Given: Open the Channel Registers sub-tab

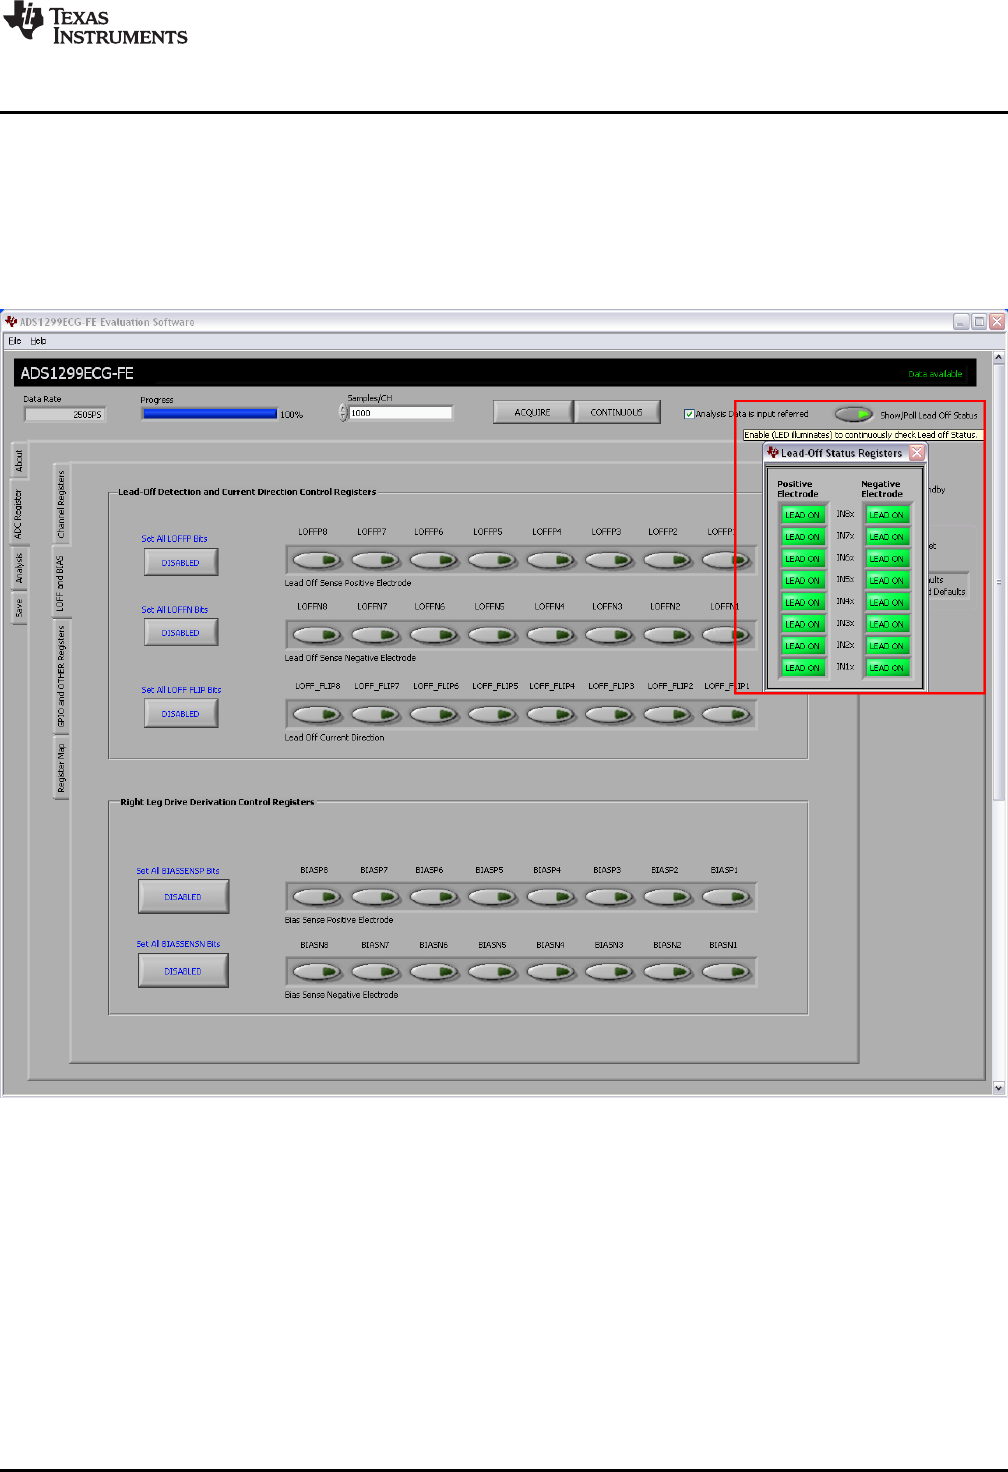Looking at the screenshot, I should pos(60,504).
